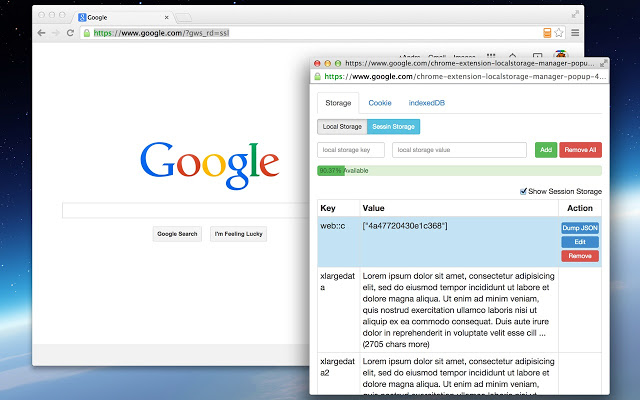This screenshot has width=640, height=400.
Task: Click the popup window address bar lock icon
Action: pyautogui.click(x=318, y=76)
